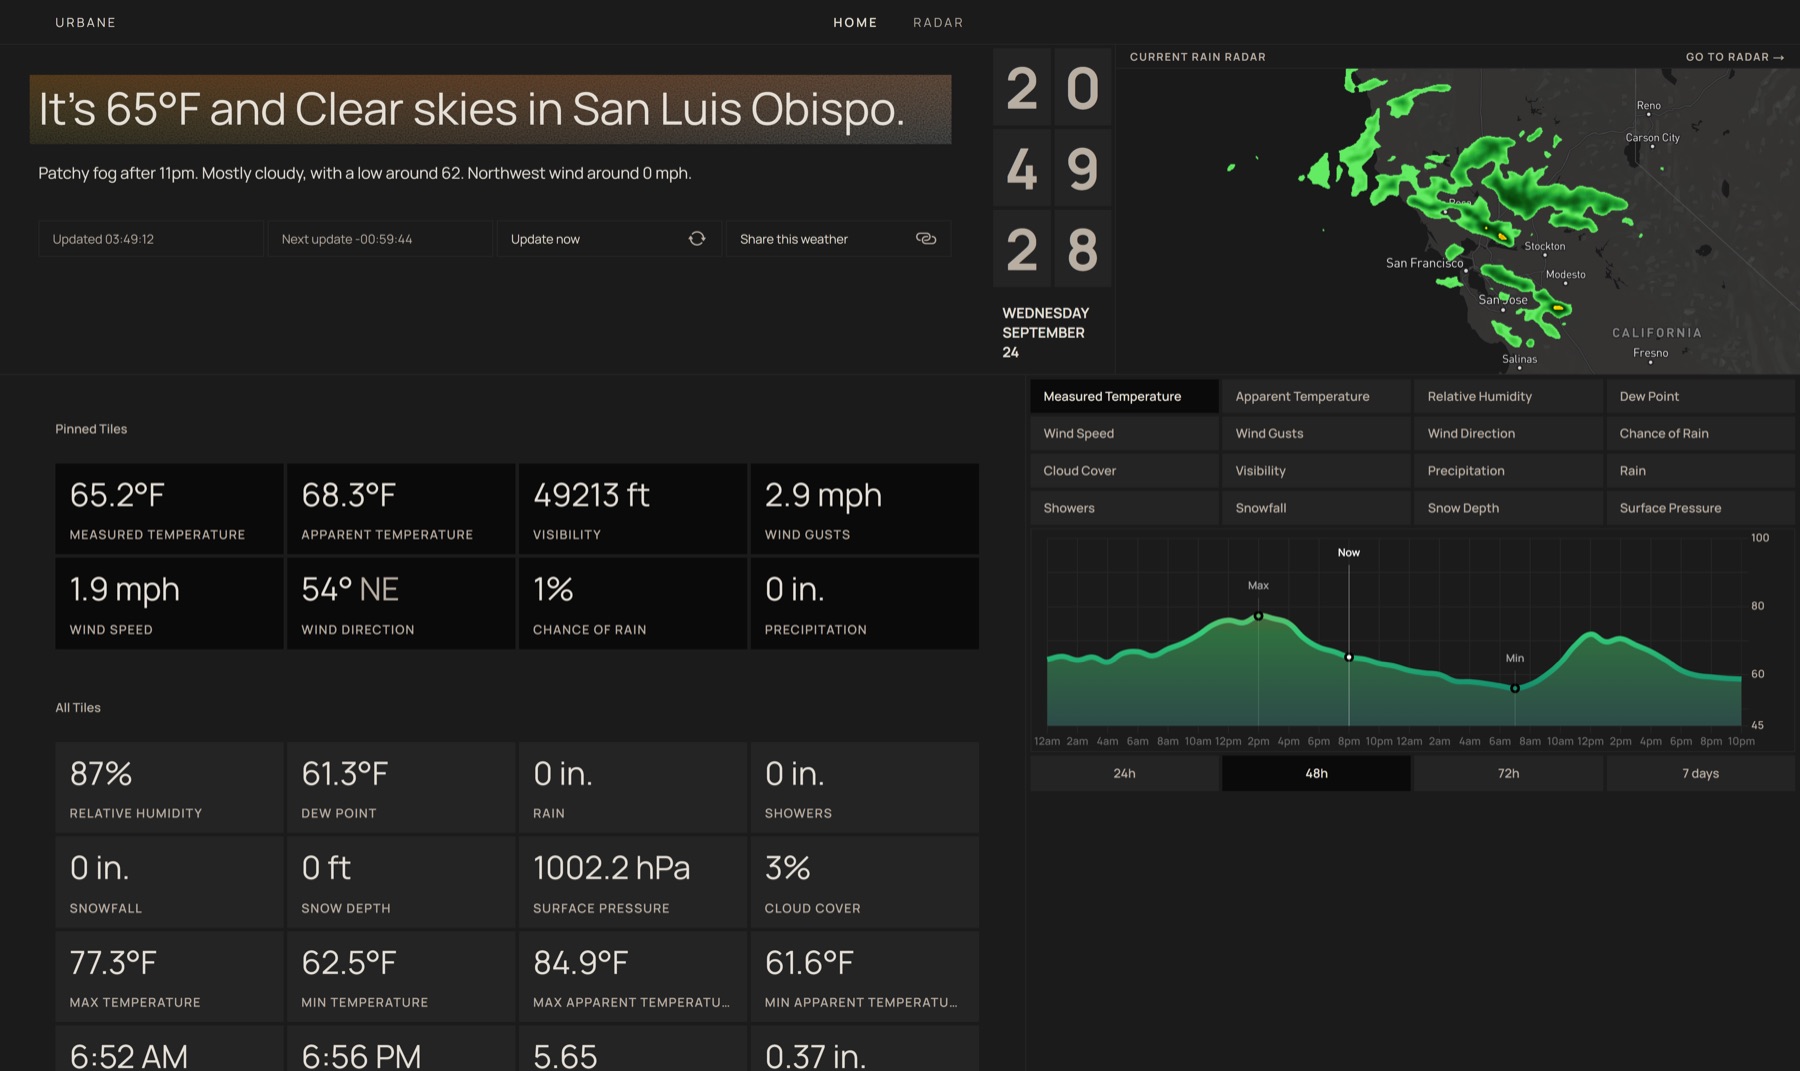Viewport: 1800px width, 1071px height.
Task: Set chart range to 7 days
Action: click(1700, 773)
